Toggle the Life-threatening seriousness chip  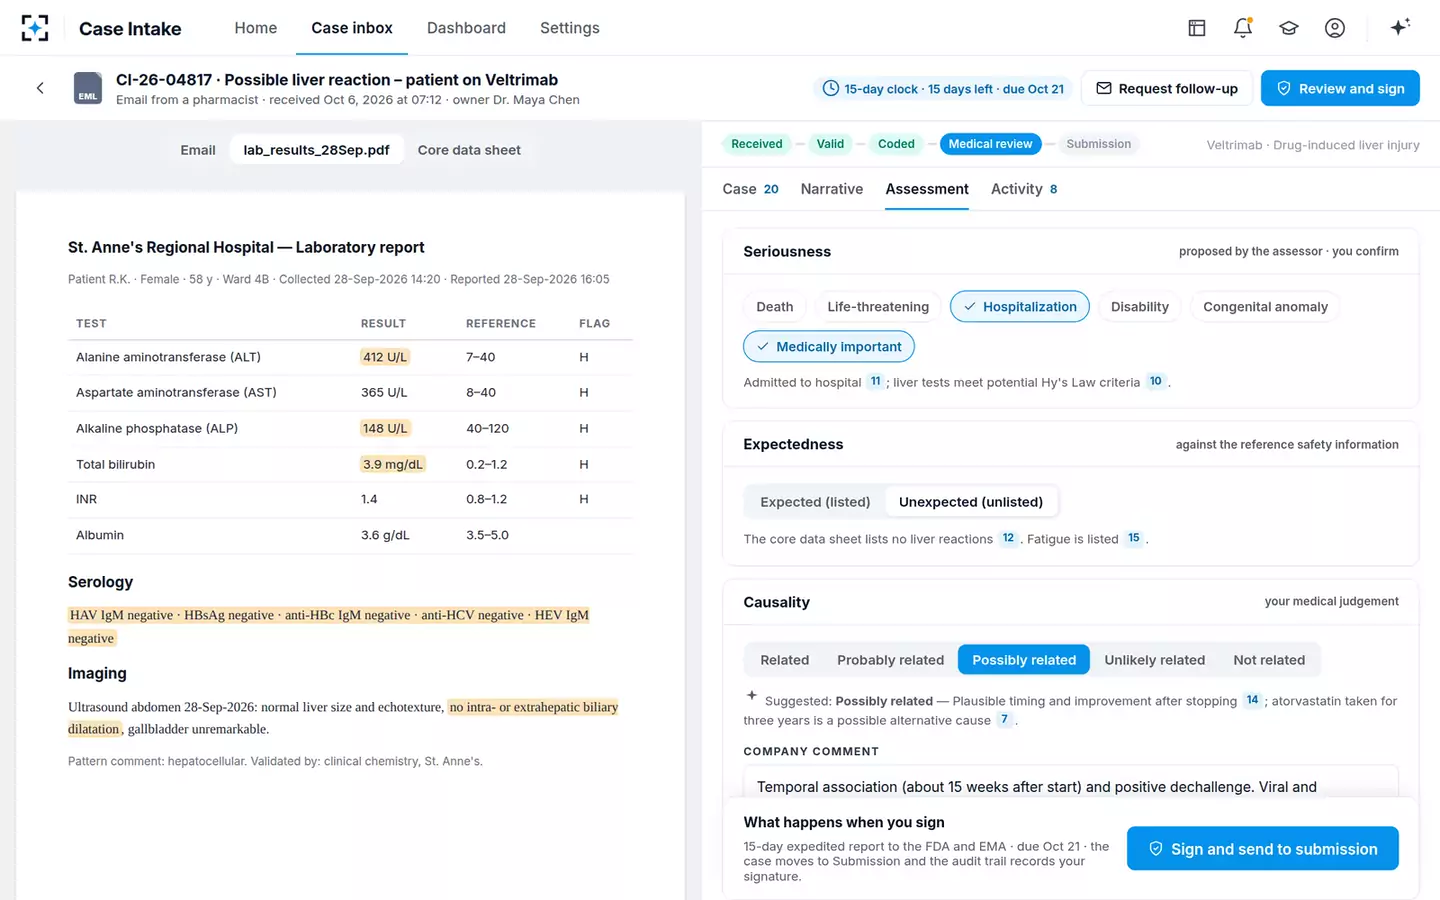coord(878,307)
